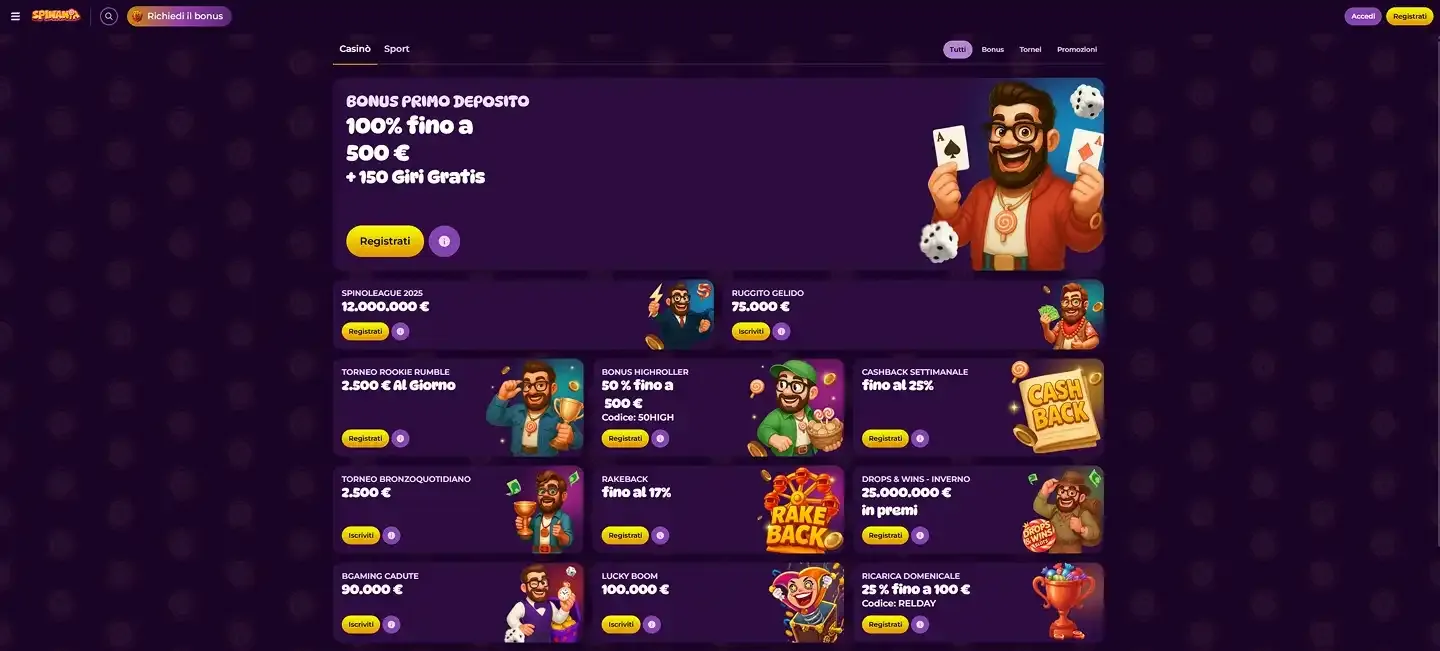Show info for Cashback Settimanale
The height and width of the screenshot is (651, 1440).
pos(920,438)
